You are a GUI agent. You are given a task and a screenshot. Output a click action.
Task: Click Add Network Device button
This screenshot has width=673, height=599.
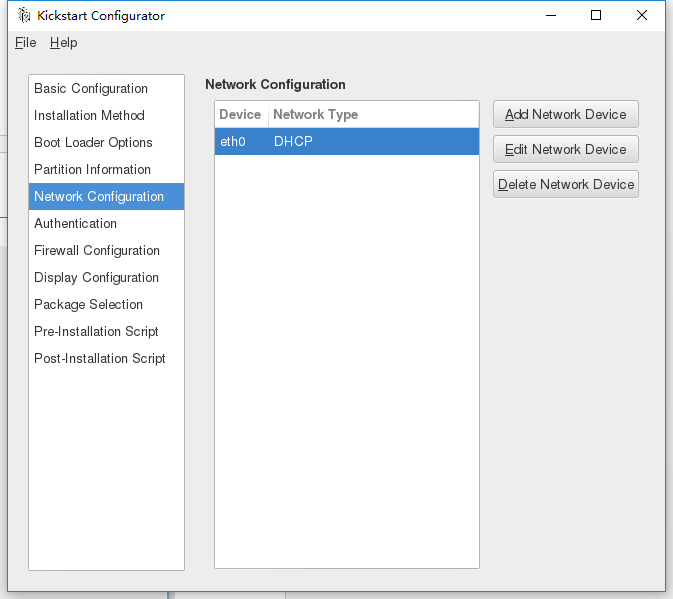tap(565, 115)
